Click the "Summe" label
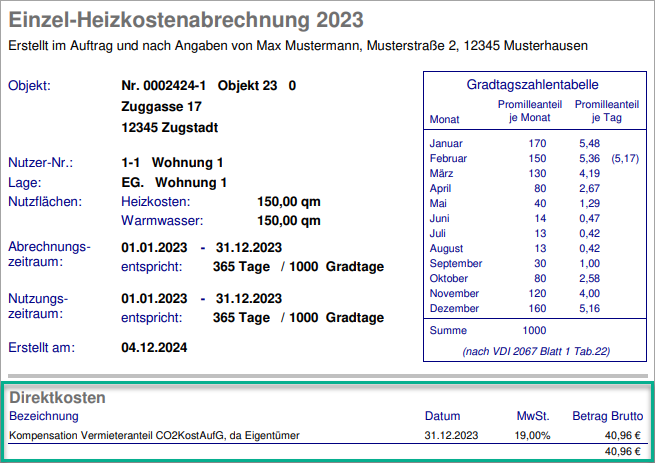This screenshot has height=463, width=655. tap(448, 331)
